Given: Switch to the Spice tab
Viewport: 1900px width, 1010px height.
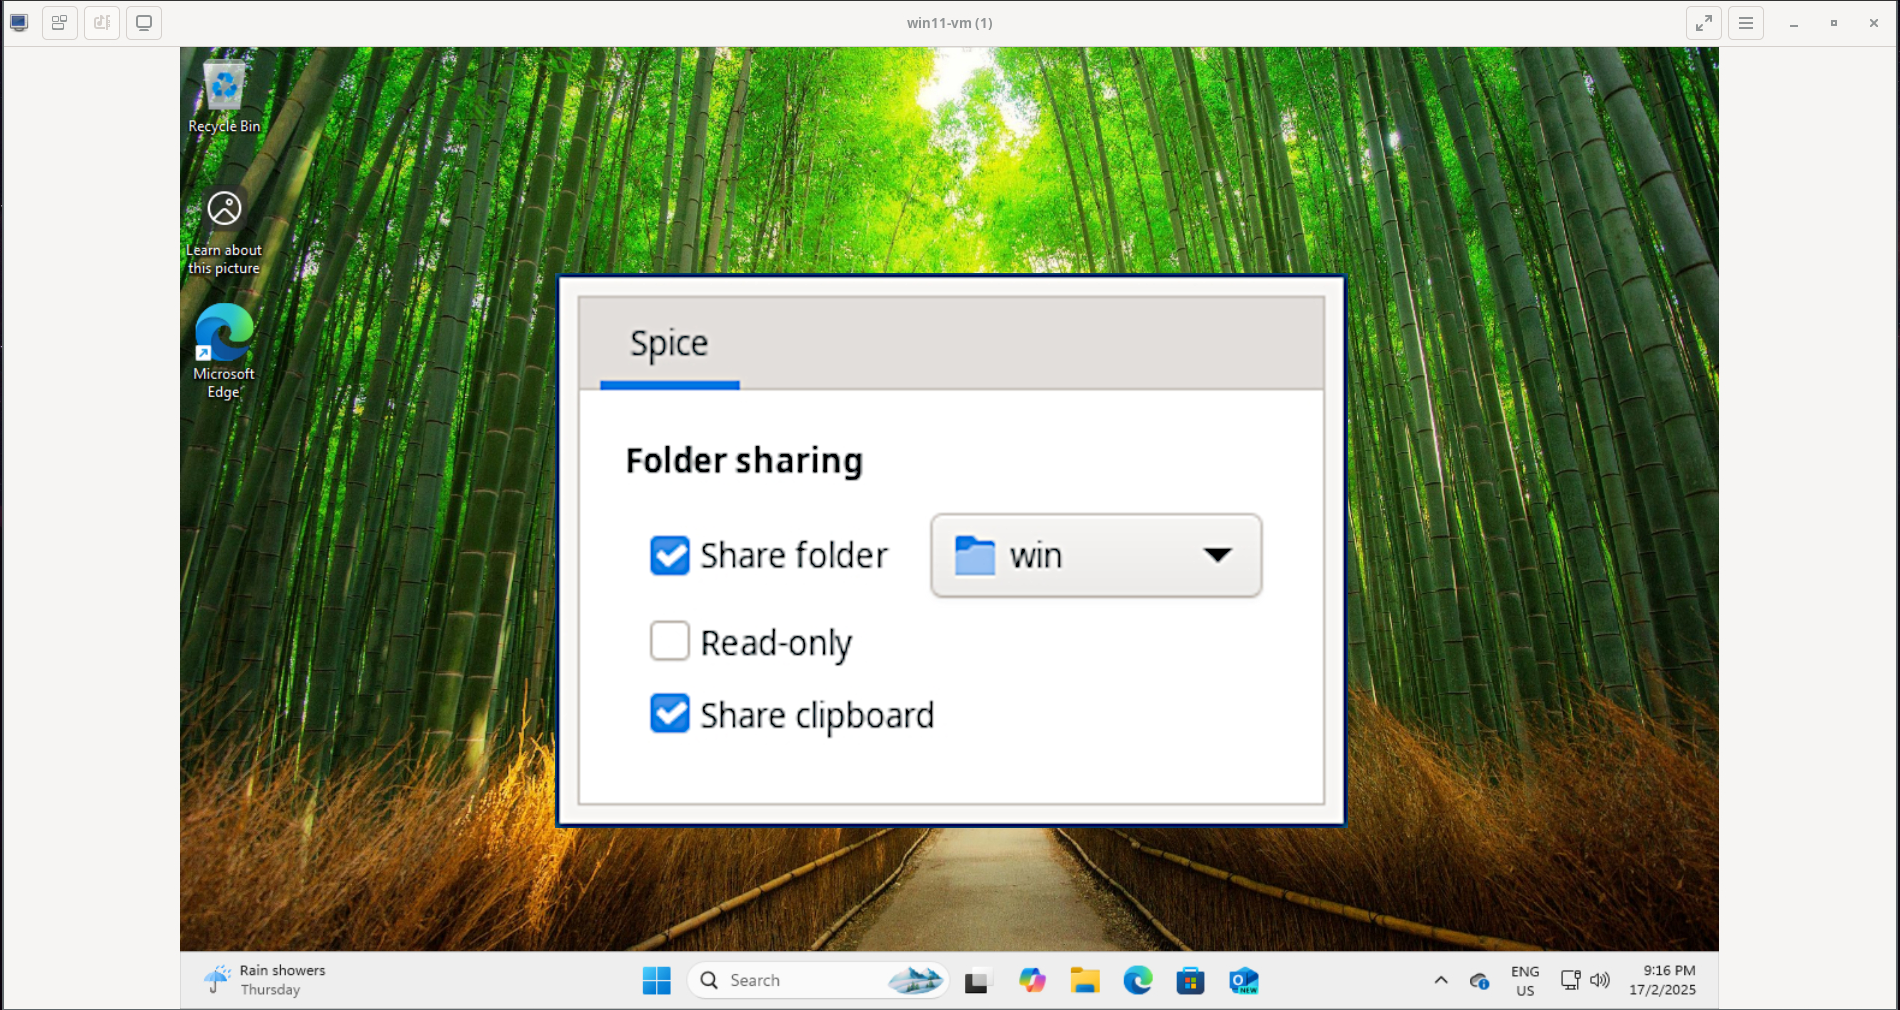Looking at the screenshot, I should [x=669, y=344].
